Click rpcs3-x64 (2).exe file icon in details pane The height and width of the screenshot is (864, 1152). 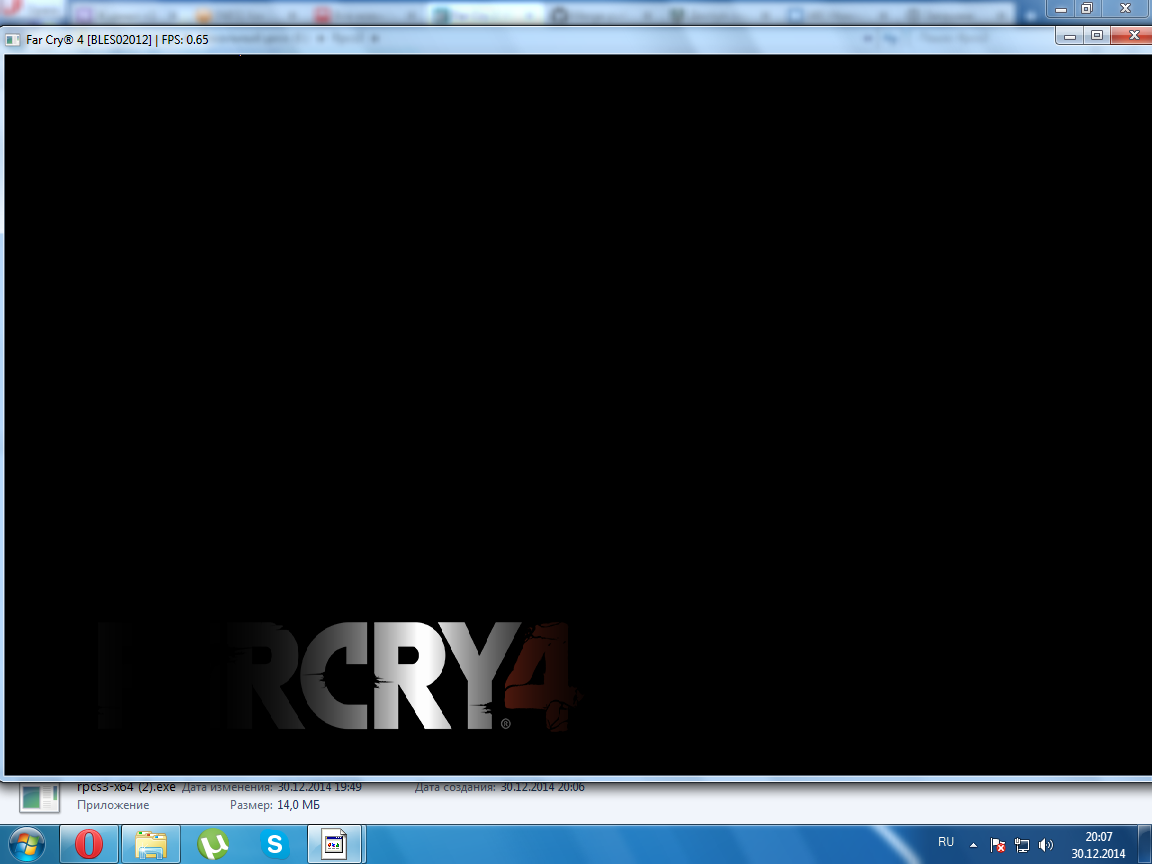(x=39, y=796)
